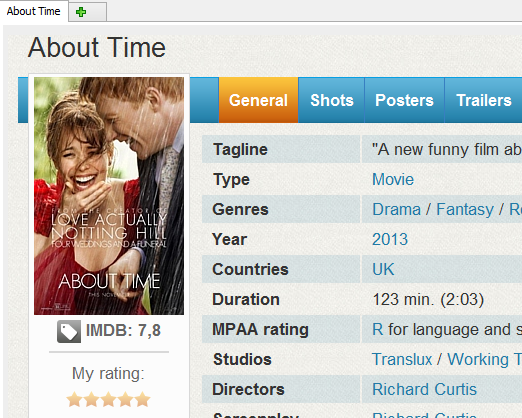This screenshot has height=418, width=522.
Task: Click the Type row label
Action: coord(231,180)
